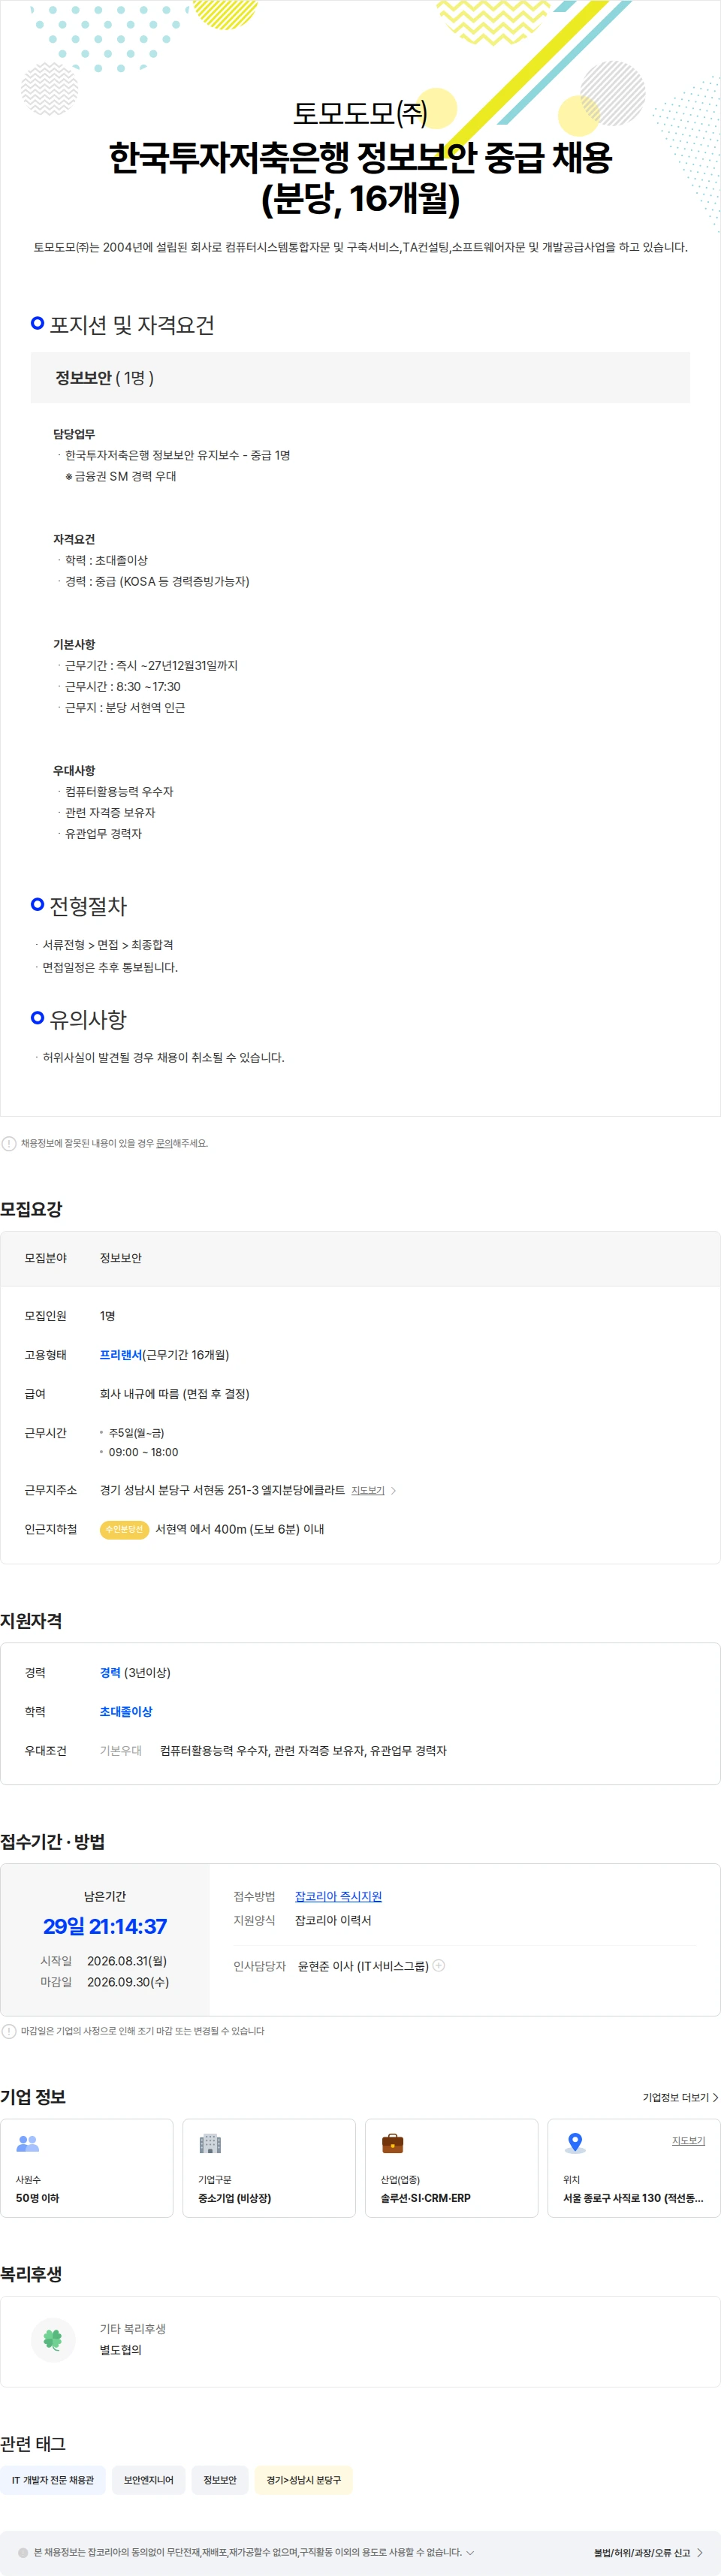Click the 서현역 에서 400m walking distance text
Screen dimensions: 721x2576
(x=240, y=1529)
